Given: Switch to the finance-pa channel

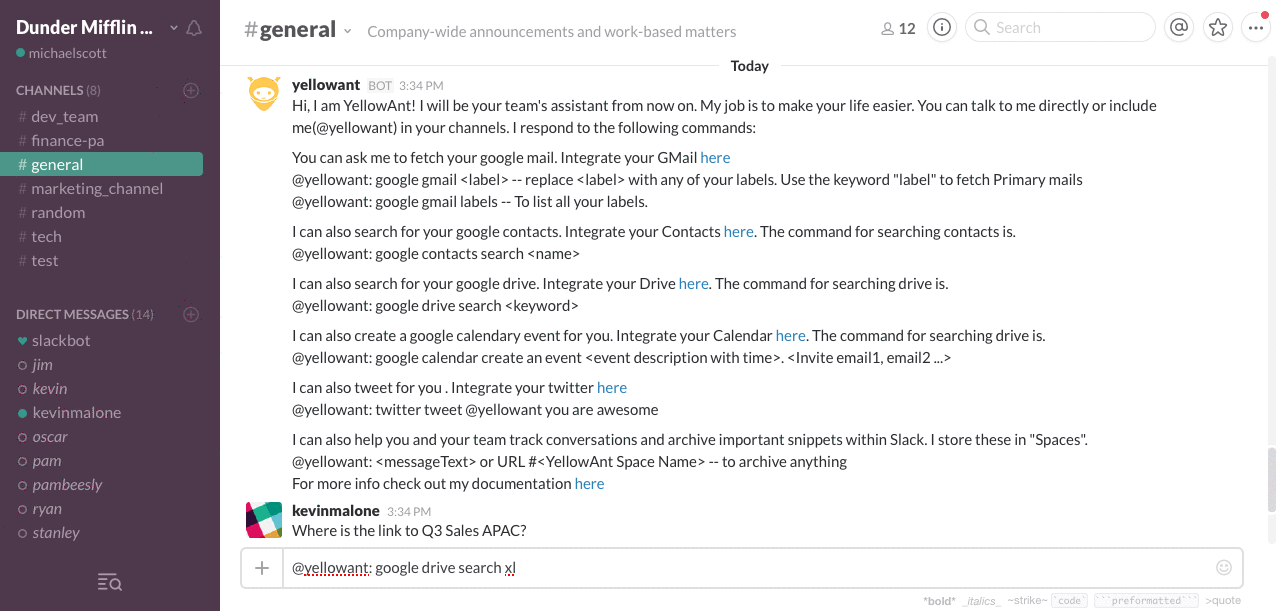Looking at the screenshot, I should click(x=67, y=140).
